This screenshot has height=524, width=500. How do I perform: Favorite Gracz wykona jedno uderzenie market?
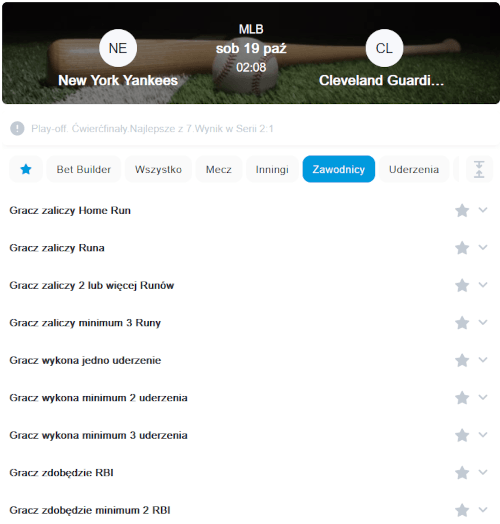[462, 360]
